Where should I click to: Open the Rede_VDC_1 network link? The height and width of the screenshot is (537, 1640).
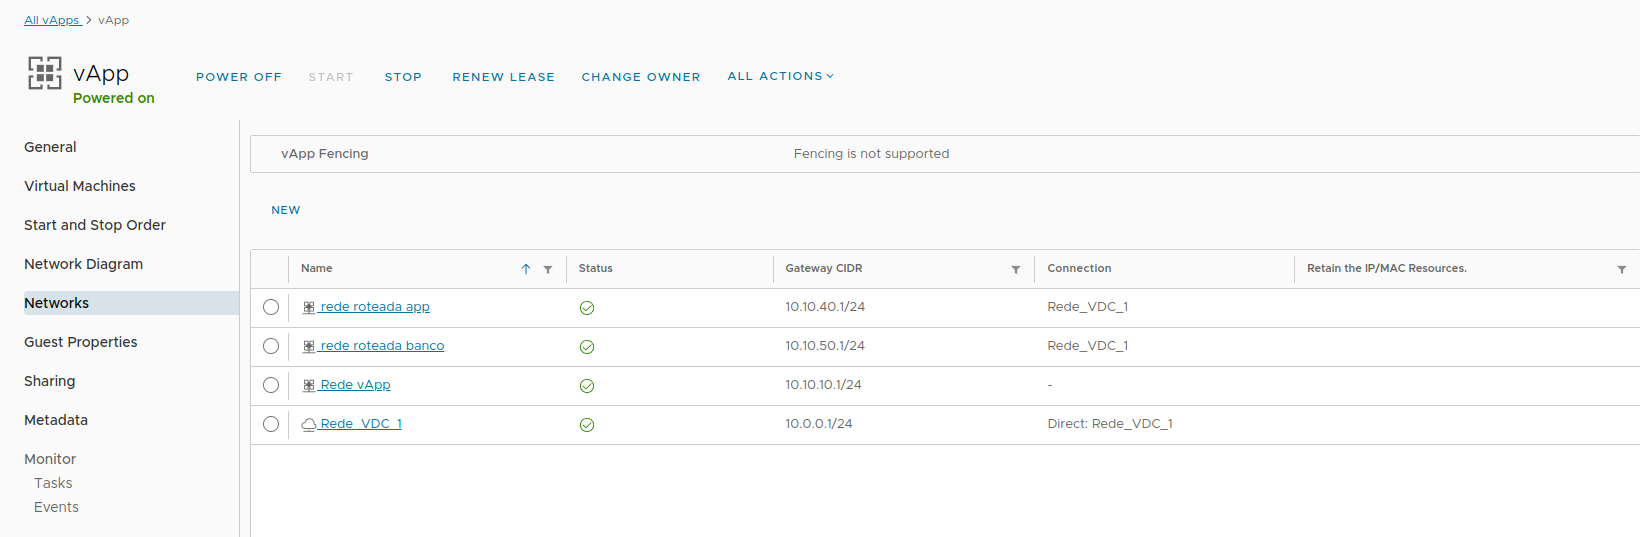(x=361, y=424)
